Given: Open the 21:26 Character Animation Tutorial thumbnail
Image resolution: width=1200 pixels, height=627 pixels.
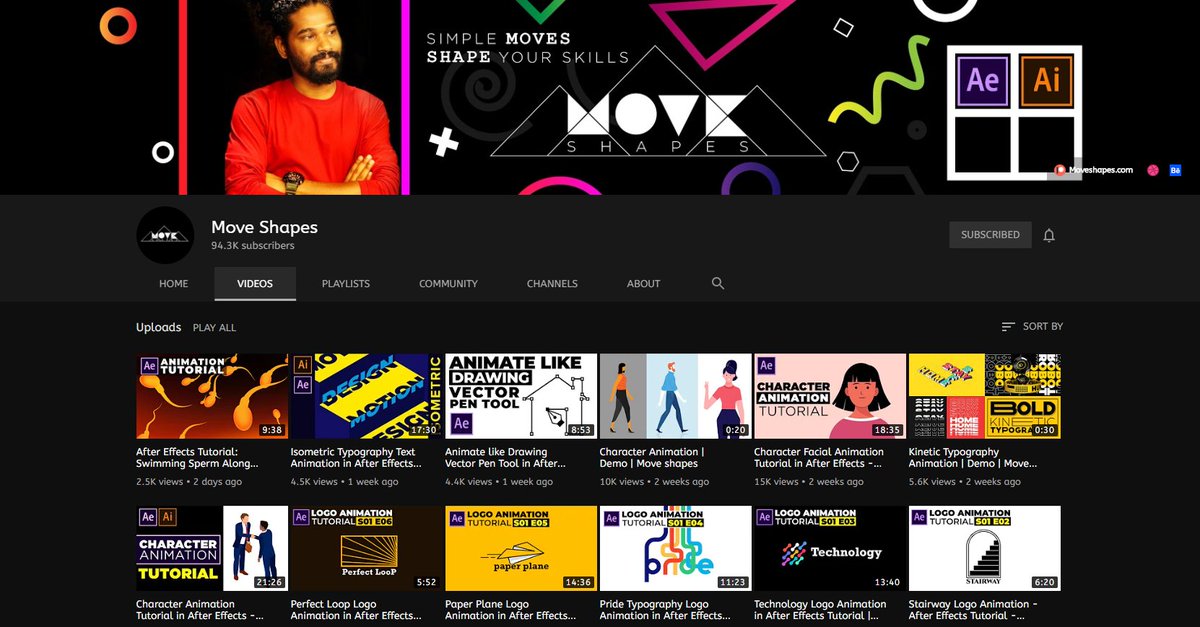Looking at the screenshot, I should pyautogui.click(x=212, y=548).
